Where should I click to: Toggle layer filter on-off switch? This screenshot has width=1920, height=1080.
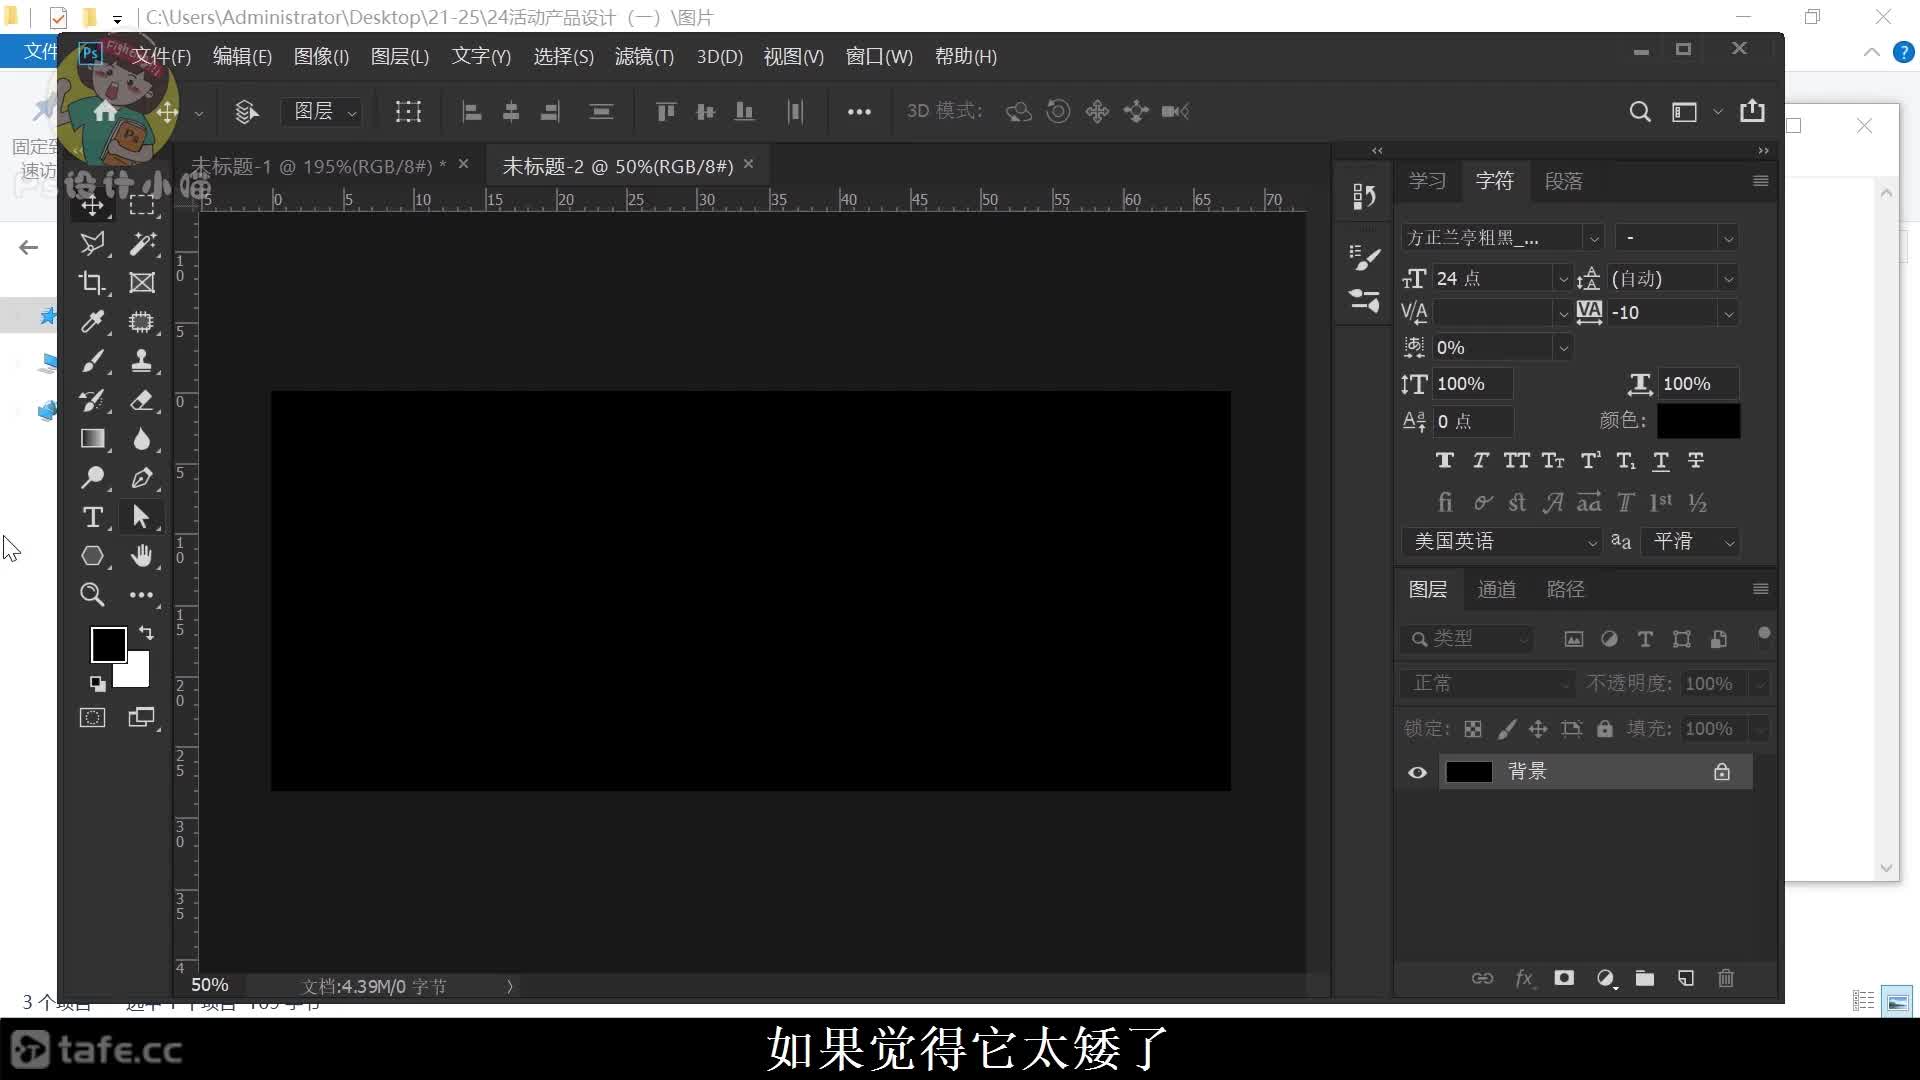[1764, 636]
